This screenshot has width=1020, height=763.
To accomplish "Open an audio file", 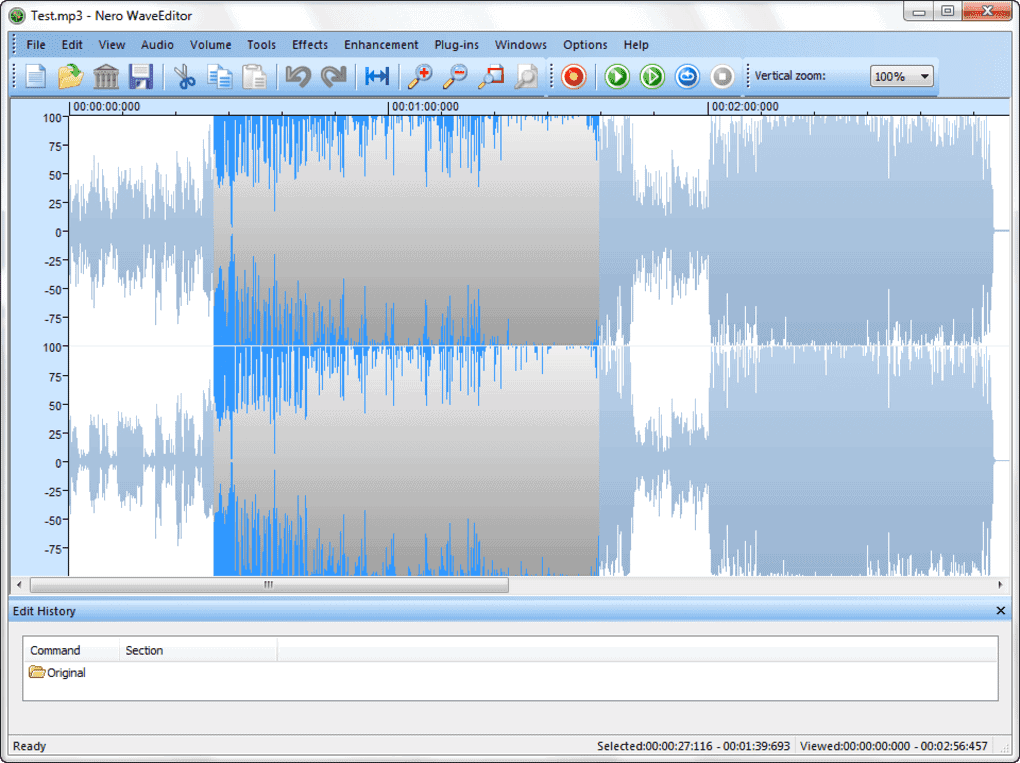I will (70, 76).
